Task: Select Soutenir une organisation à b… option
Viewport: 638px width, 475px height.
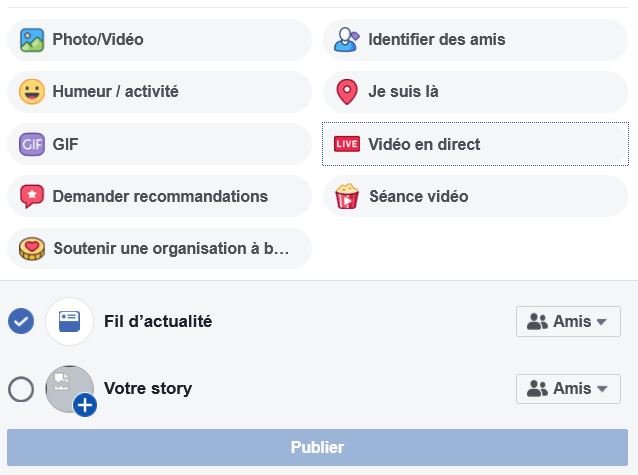Action: pyautogui.click(x=160, y=248)
